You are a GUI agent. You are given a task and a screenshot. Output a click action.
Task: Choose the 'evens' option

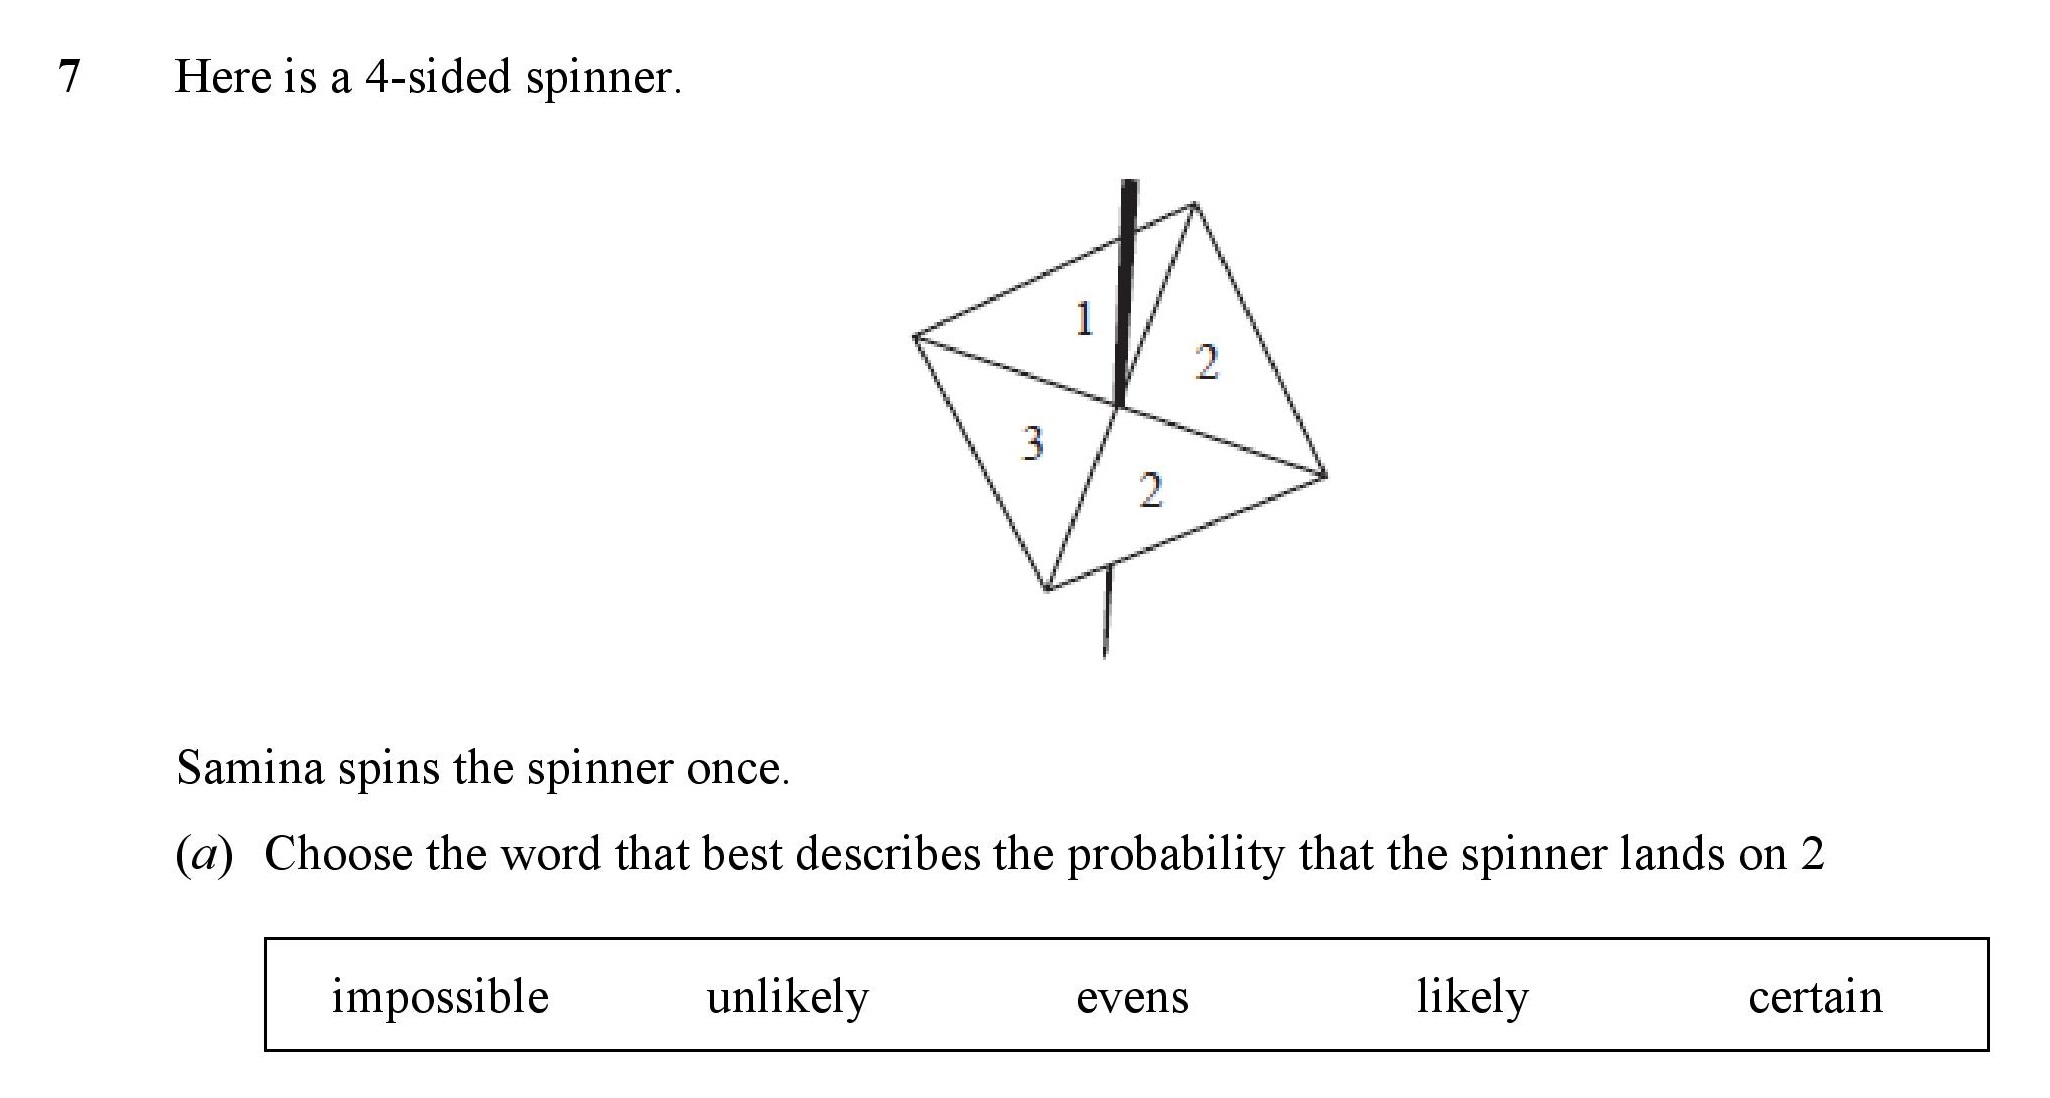click(1132, 998)
